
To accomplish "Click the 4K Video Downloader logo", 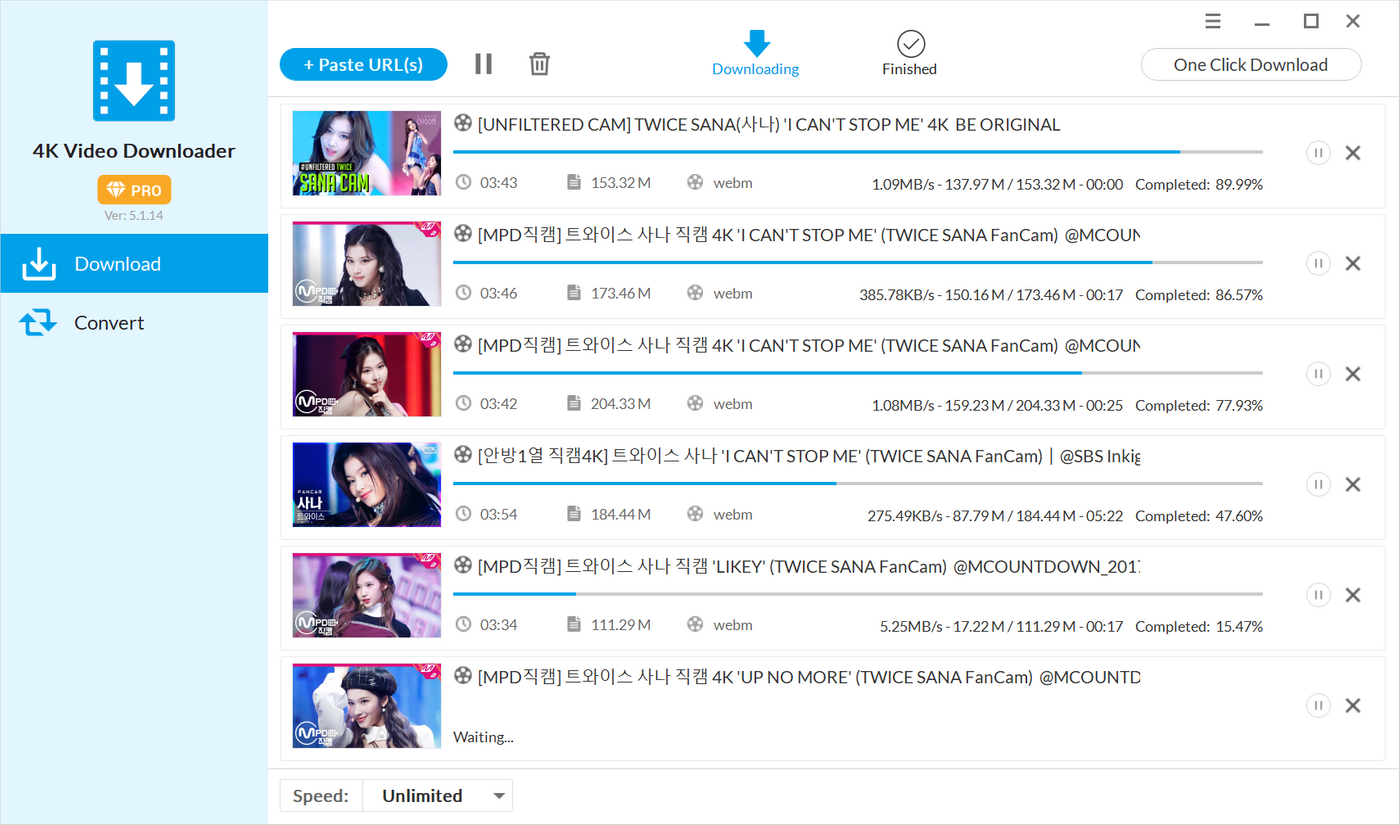I will [x=134, y=81].
